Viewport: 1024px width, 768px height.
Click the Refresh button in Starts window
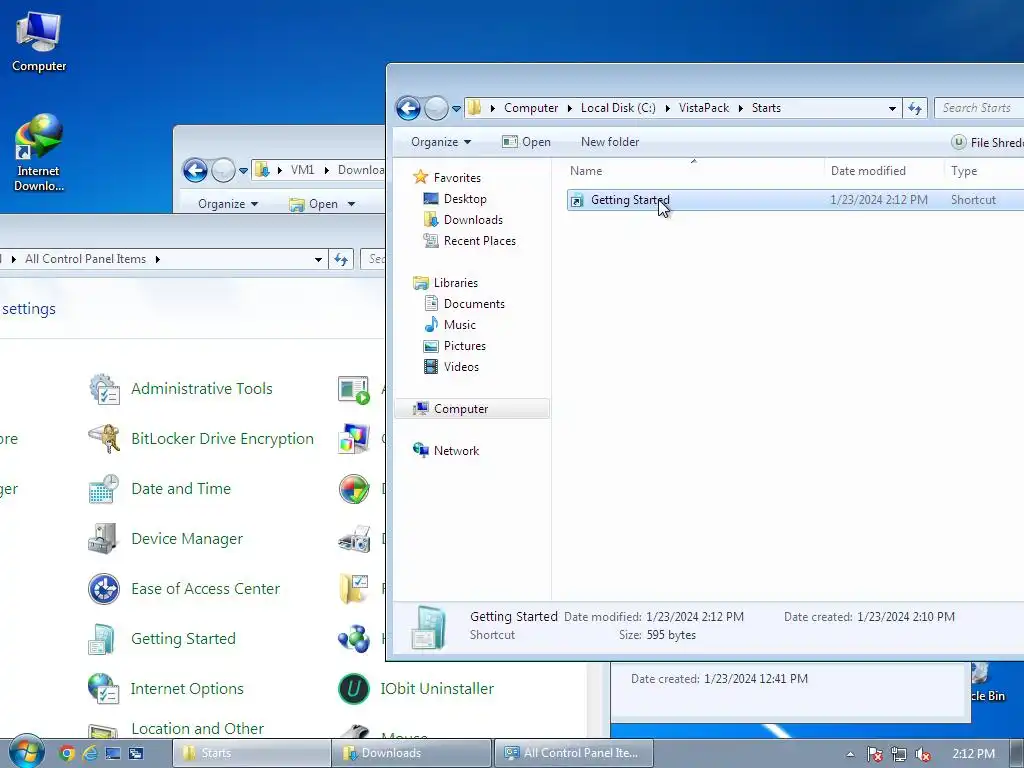(915, 108)
